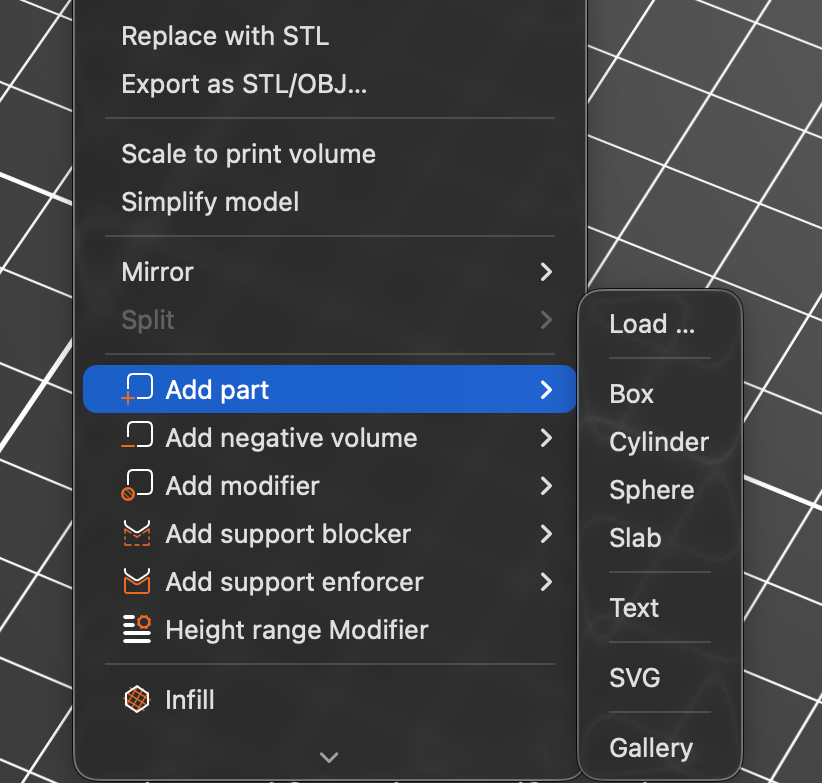Click the Add support blocker icon
The image size is (822, 783).
point(137,533)
